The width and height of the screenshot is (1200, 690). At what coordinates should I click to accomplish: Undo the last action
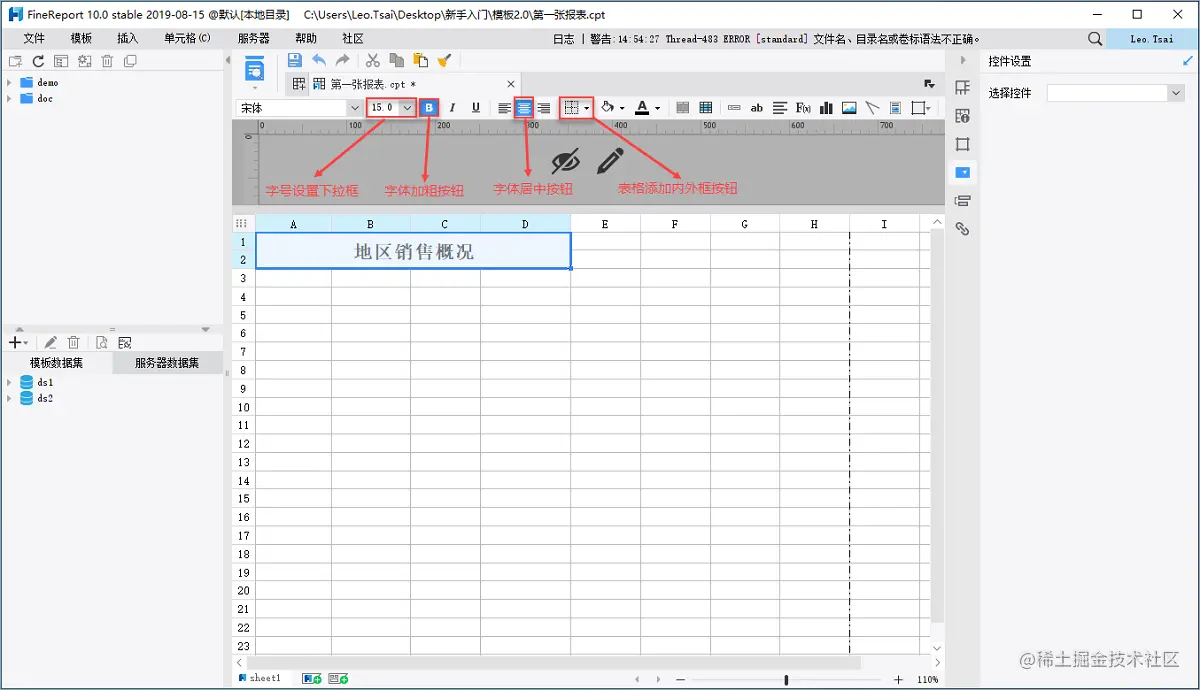pyautogui.click(x=319, y=60)
